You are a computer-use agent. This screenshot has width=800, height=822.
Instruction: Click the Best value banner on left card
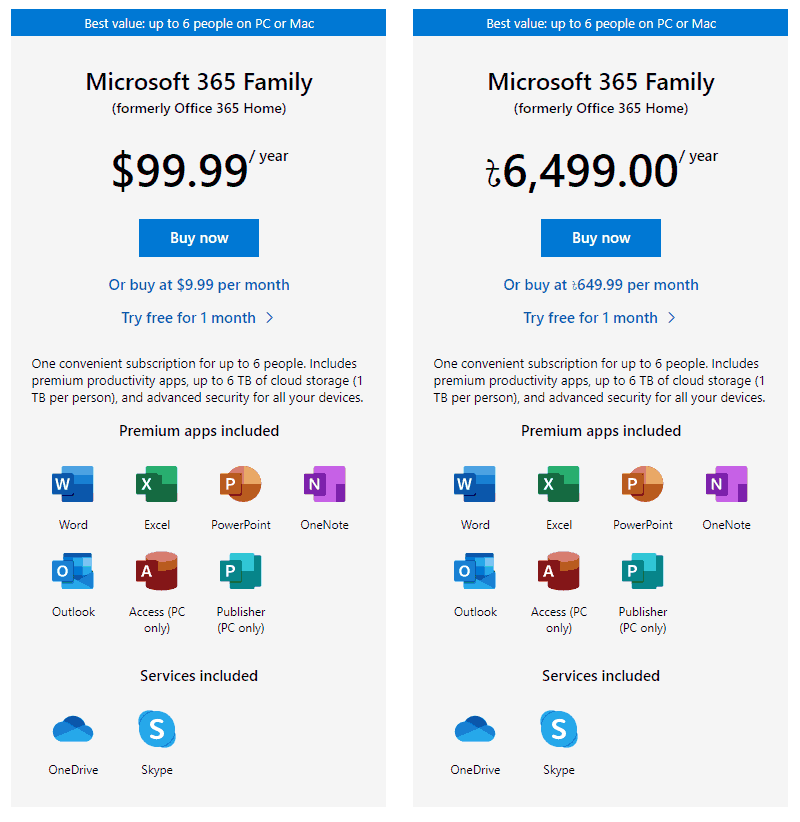[x=198, y=21]
